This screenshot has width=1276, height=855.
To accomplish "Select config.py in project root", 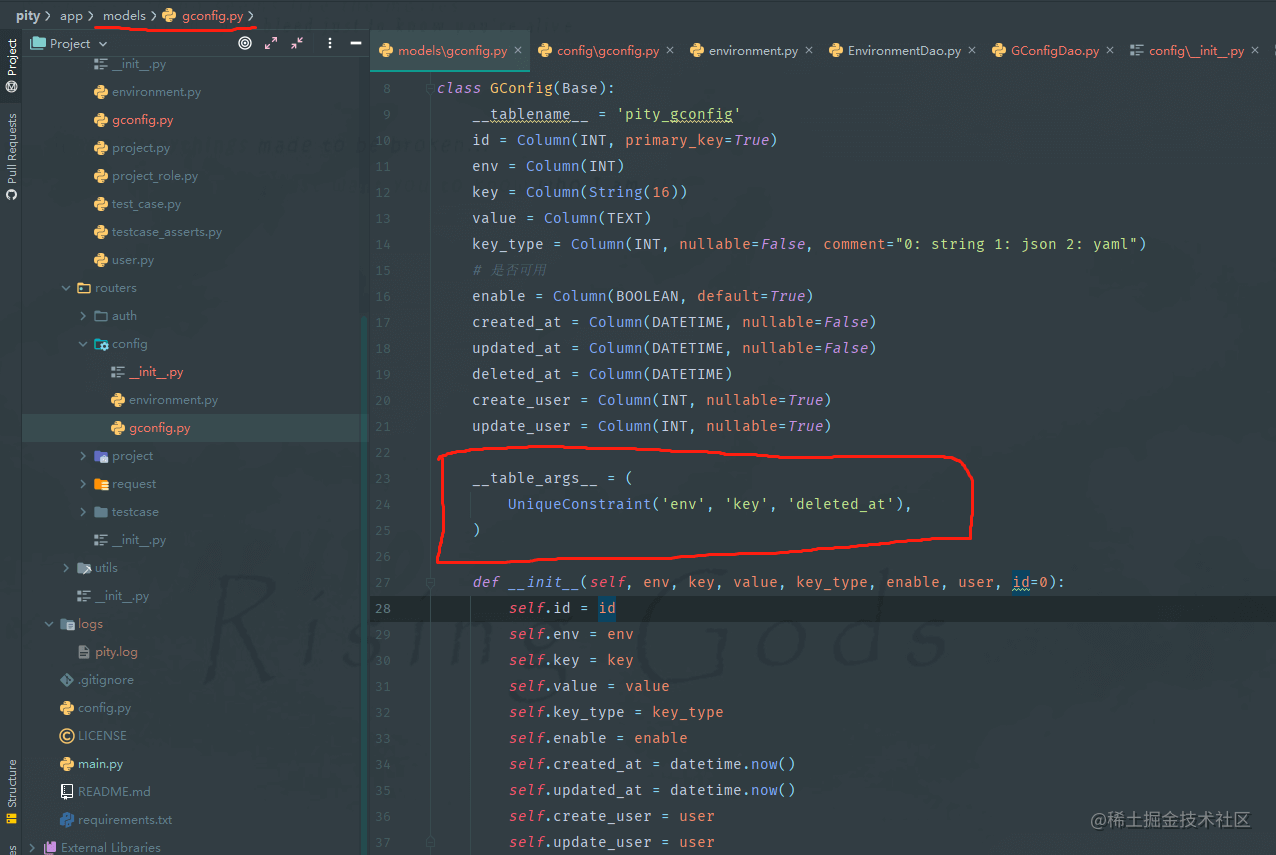I will click(104, 708).
